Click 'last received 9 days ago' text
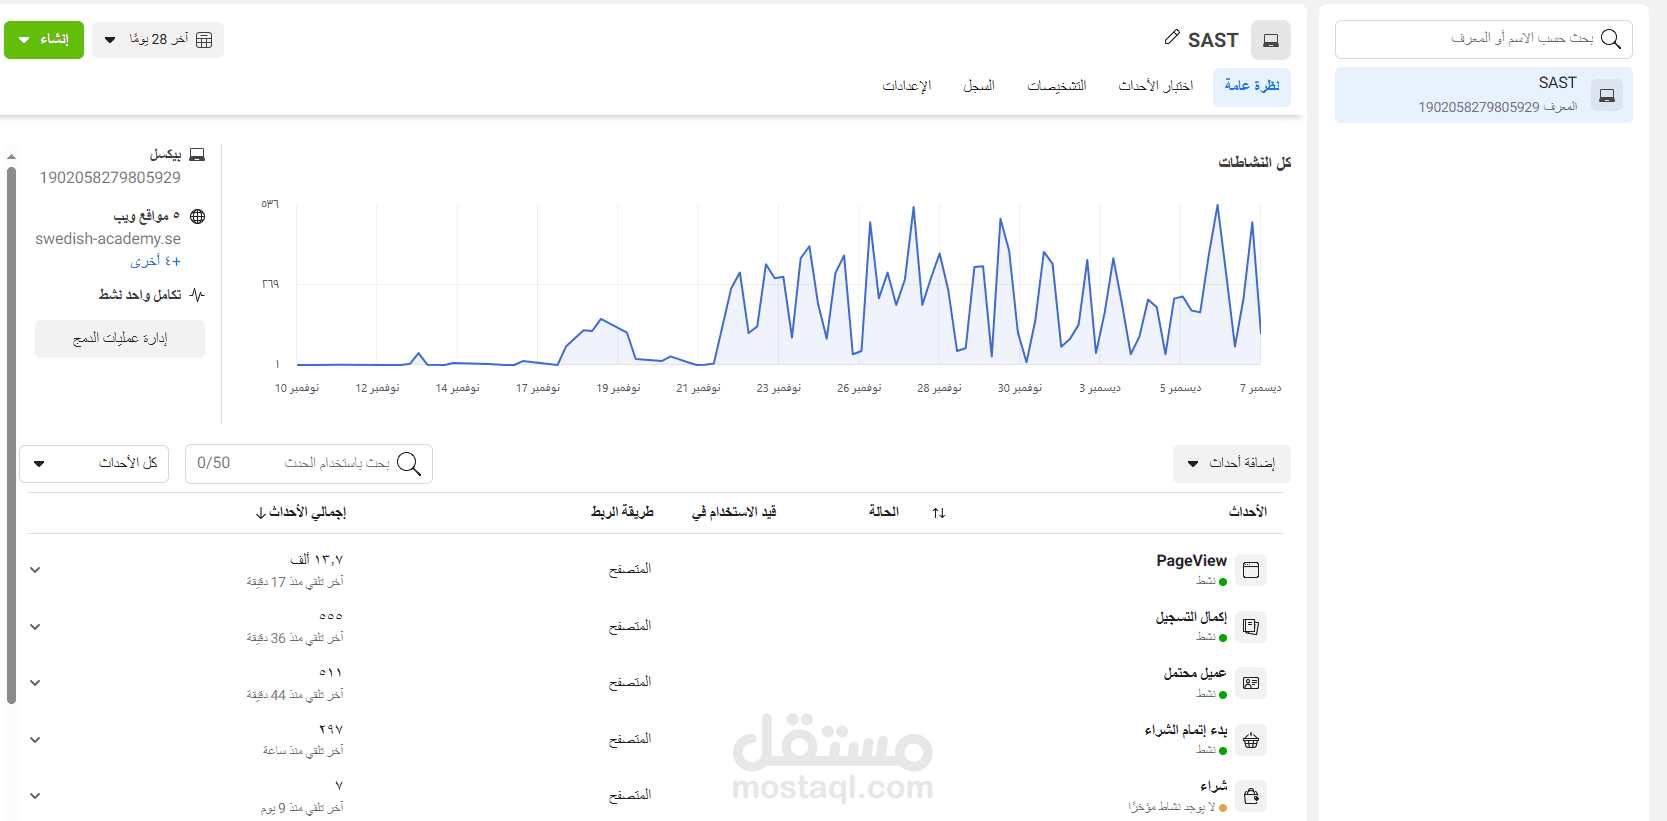 (x=302, y=808)
